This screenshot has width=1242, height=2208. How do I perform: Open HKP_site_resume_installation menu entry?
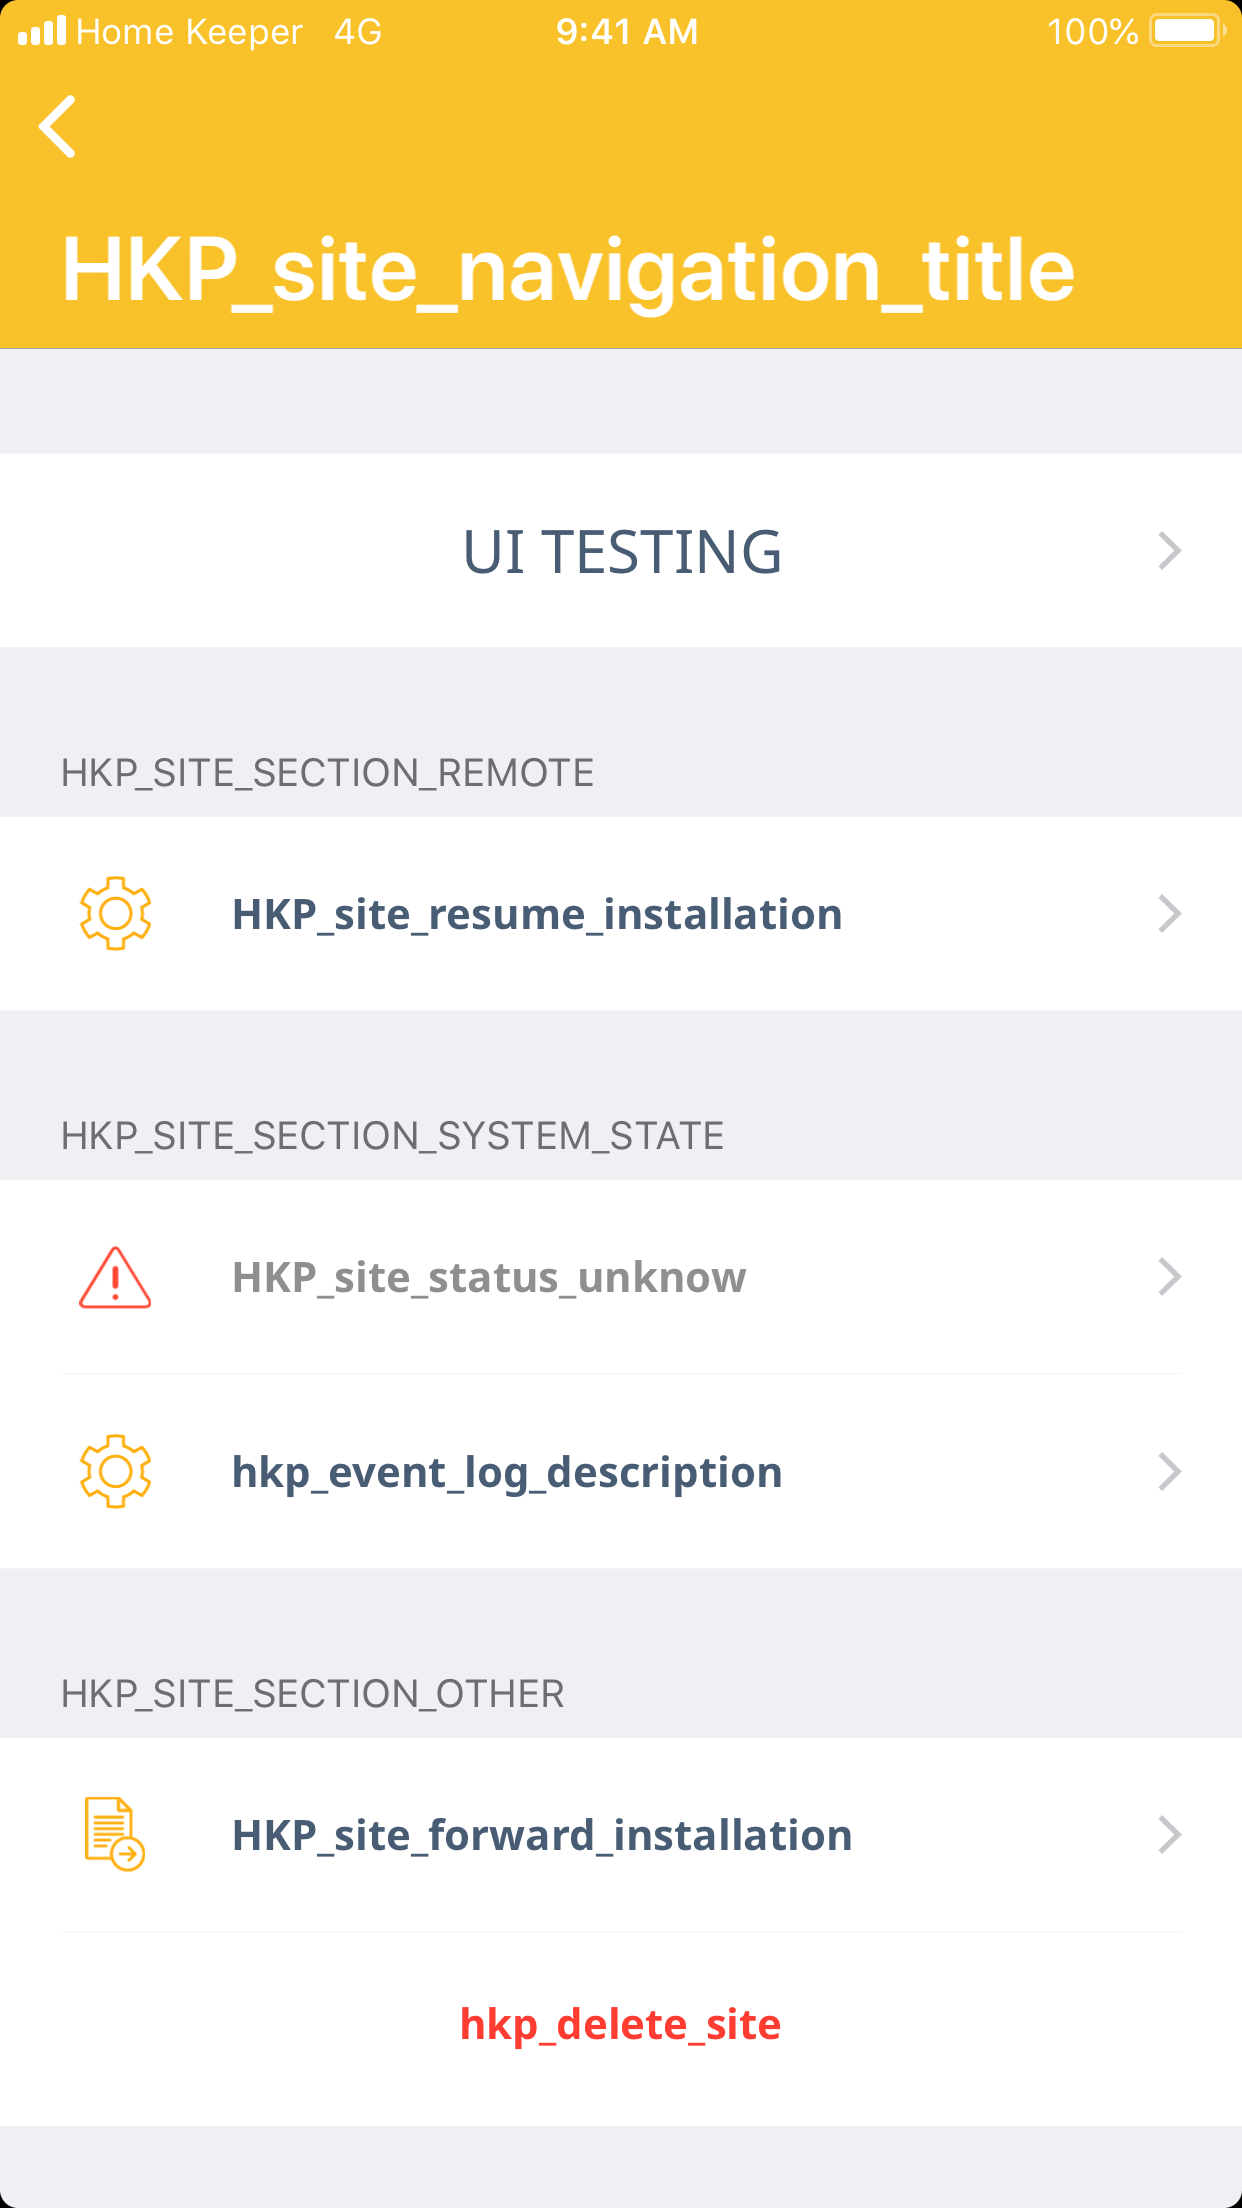[x=537, y=915]
